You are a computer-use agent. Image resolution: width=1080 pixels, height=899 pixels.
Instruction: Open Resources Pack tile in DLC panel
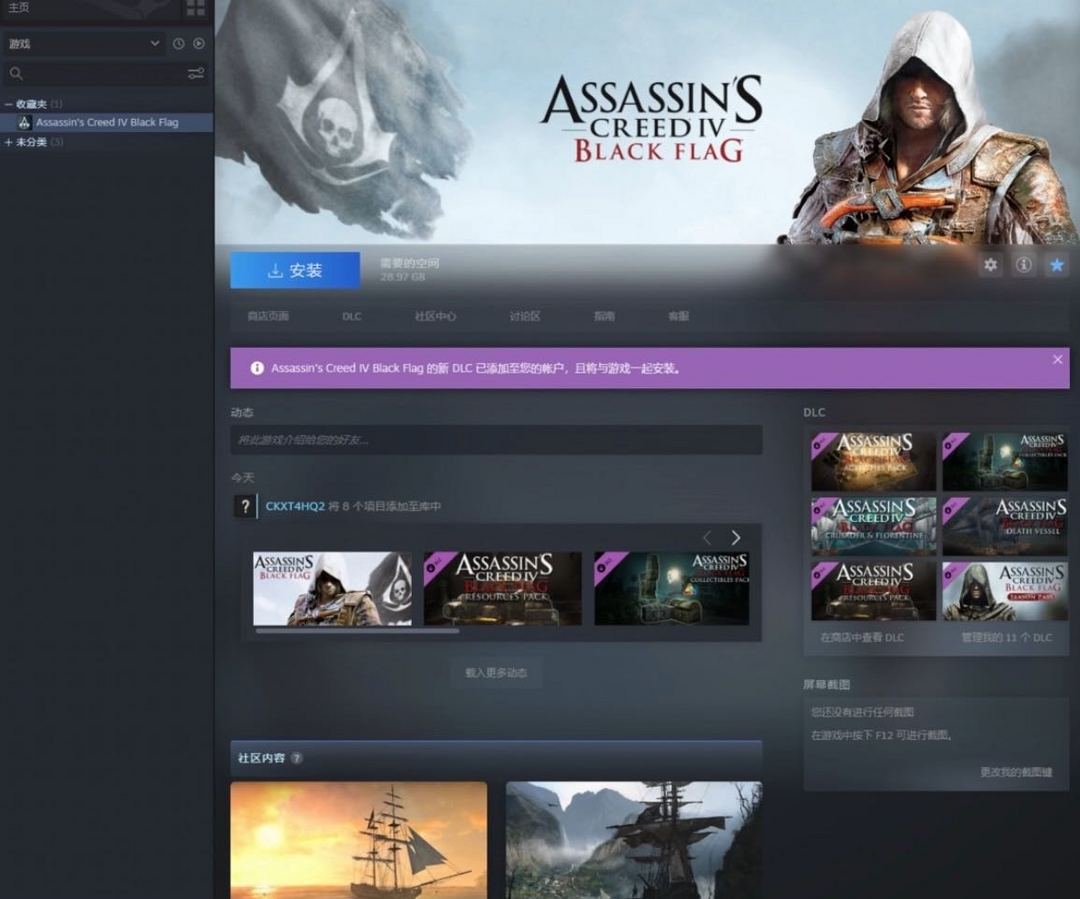(x=873, y=591)
